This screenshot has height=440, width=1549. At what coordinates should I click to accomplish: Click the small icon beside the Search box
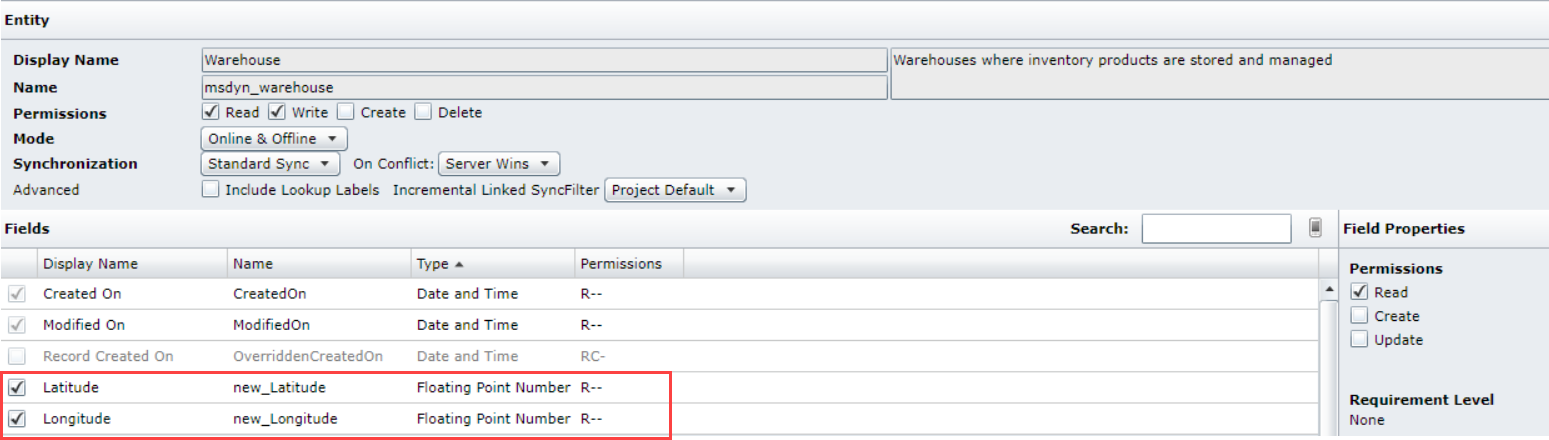pos(1315,228)
